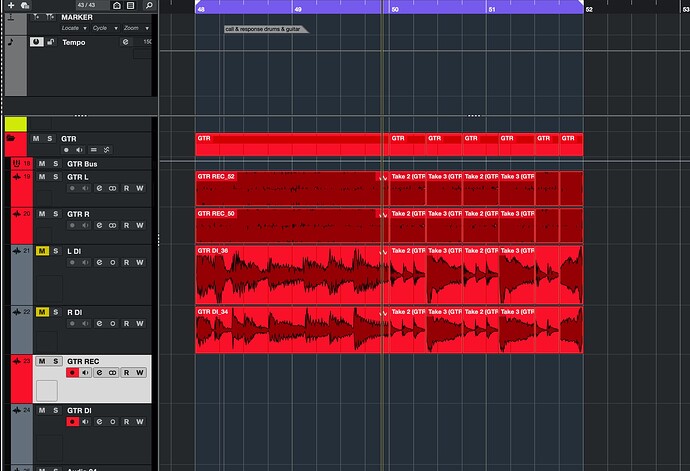
Task: Unmute the R DI track
Action: (42, 312)
